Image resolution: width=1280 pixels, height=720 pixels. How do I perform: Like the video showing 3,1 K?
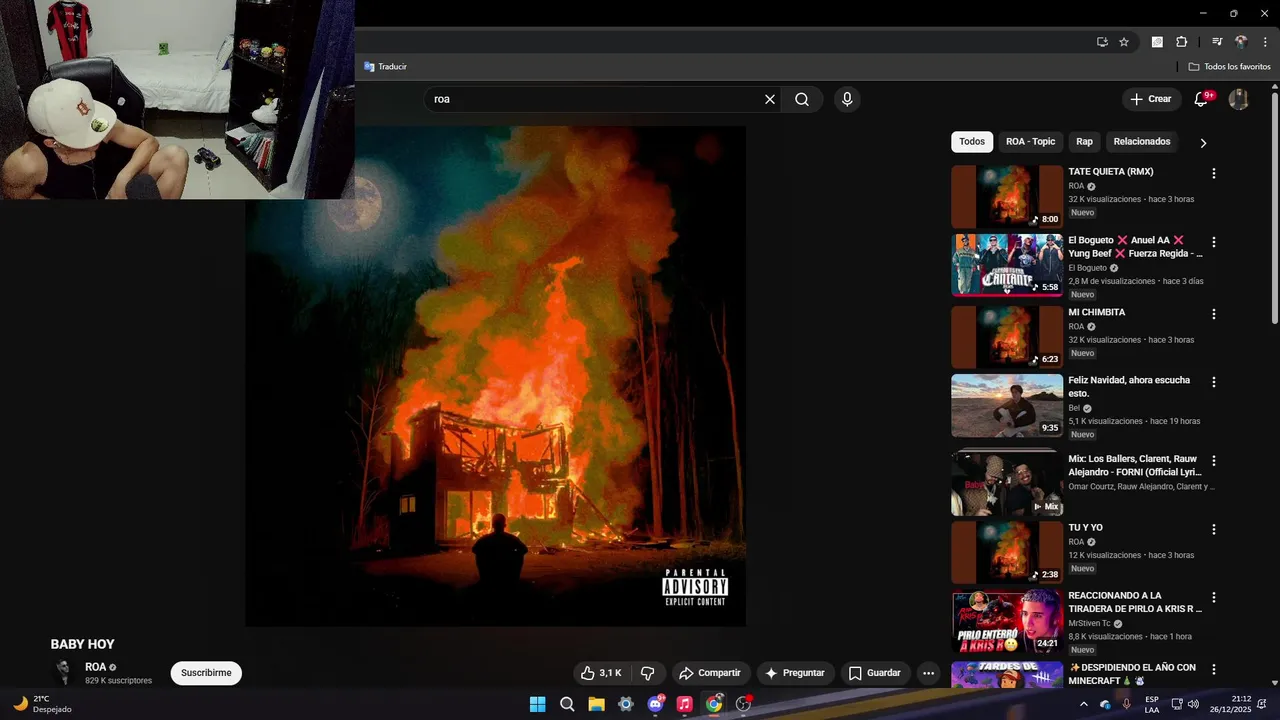point(601,673)
